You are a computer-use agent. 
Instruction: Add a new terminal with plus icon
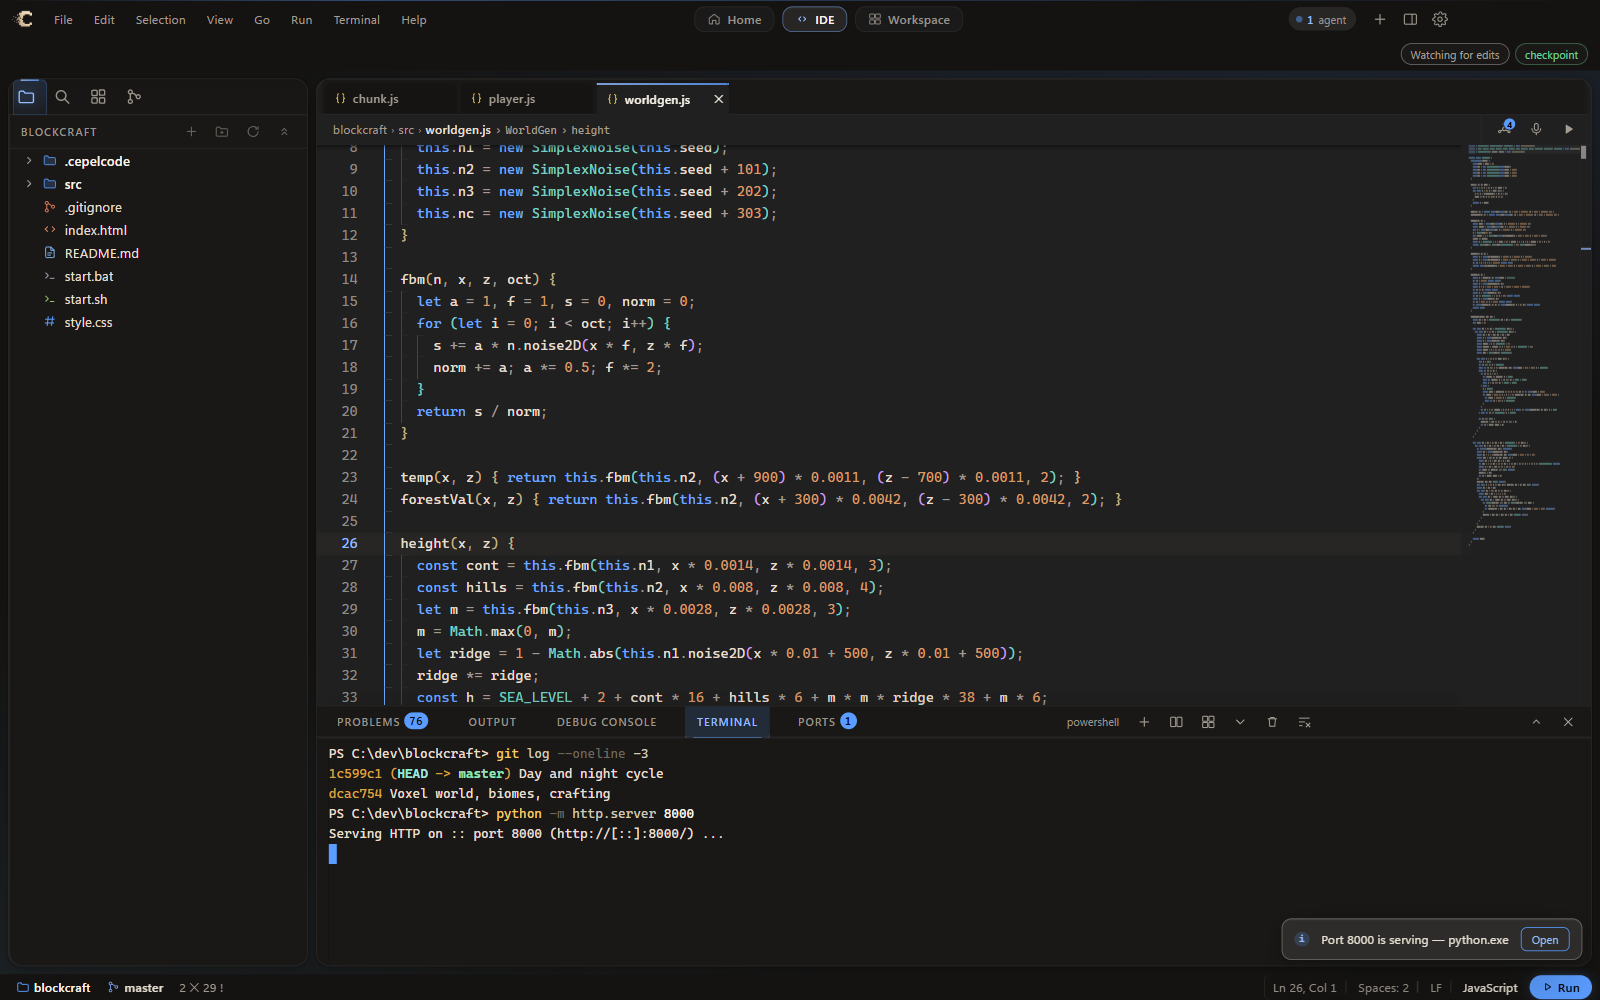[x=1144, y=722]
